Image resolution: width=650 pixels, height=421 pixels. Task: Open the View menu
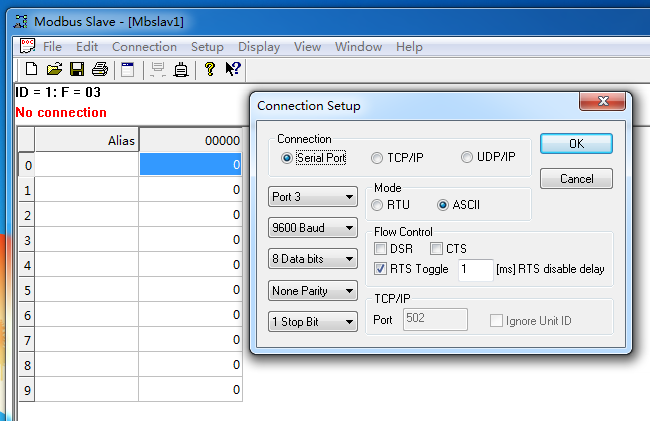(307, 46)
